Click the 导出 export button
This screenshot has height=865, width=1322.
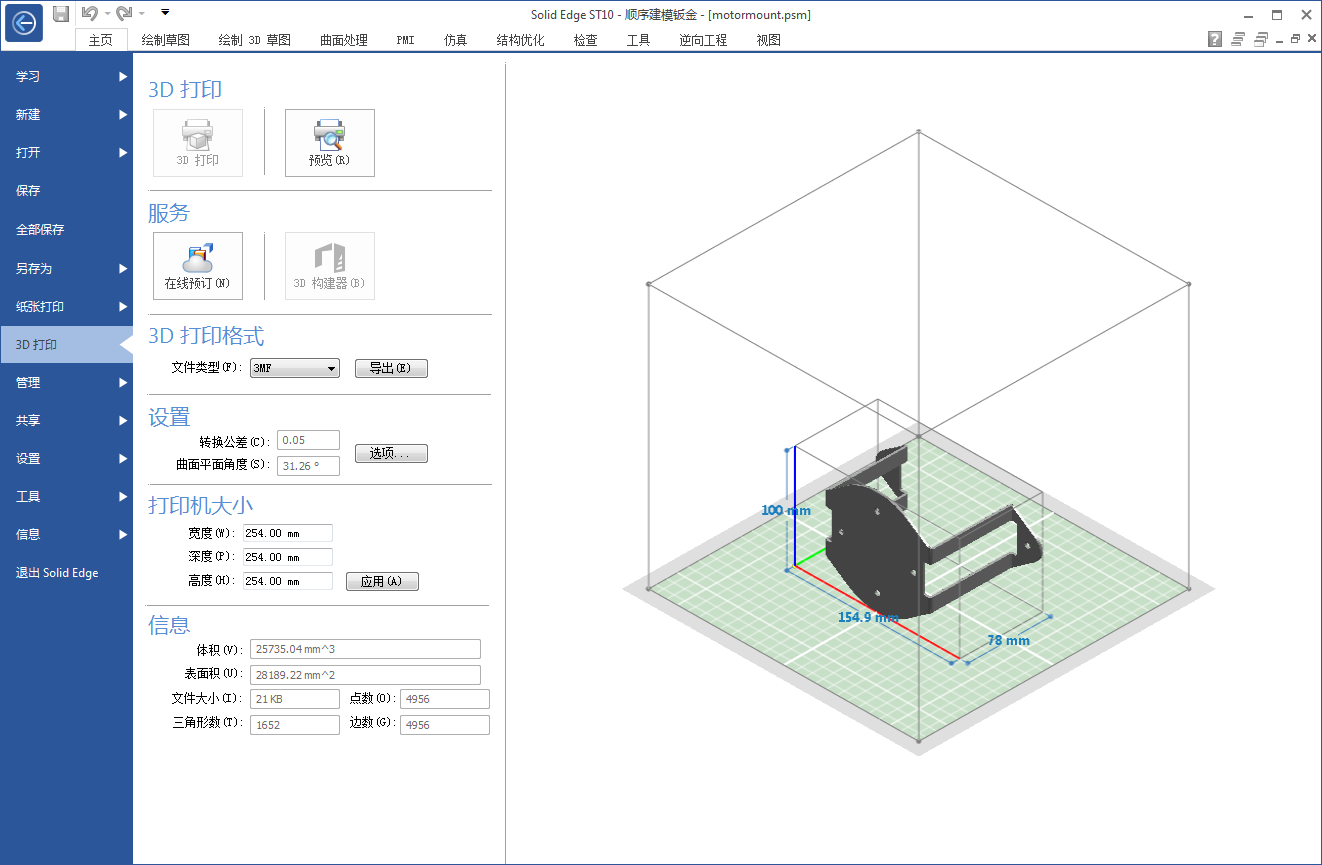(391, 368)
